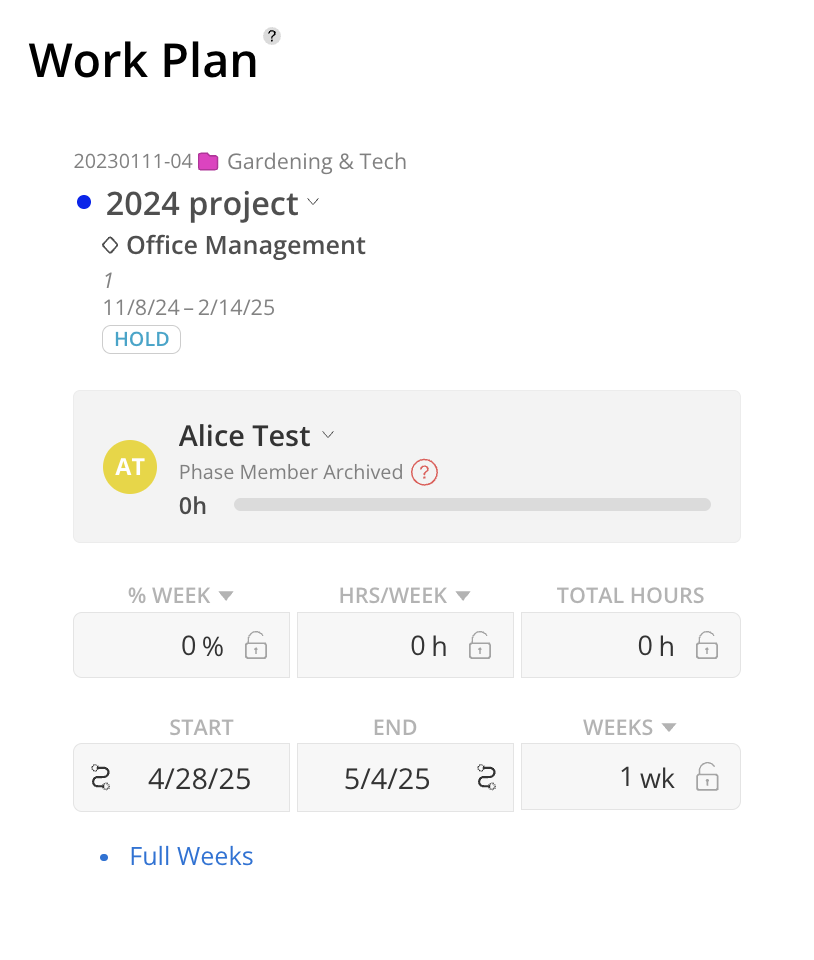Toggle the lock on Total Hours field
Viewport: 814px width, 960px height.
[707, 646]
